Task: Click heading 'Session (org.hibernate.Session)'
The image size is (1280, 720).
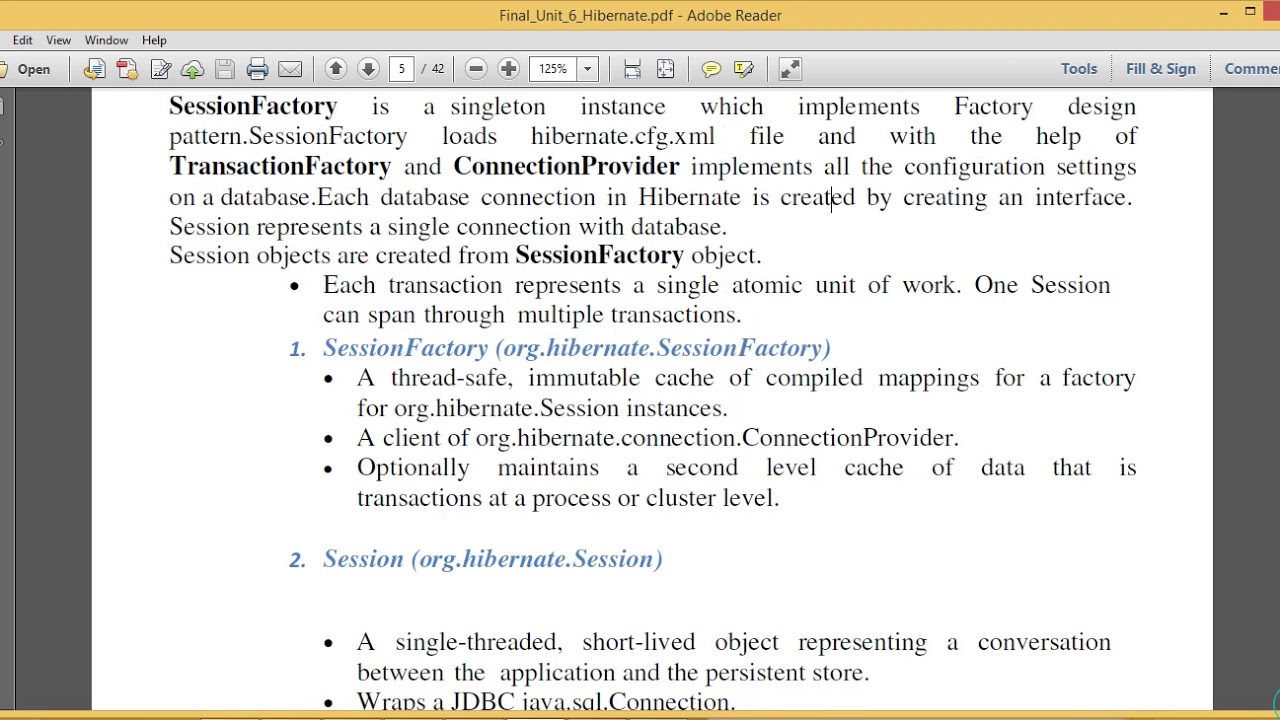Action: 492,559
